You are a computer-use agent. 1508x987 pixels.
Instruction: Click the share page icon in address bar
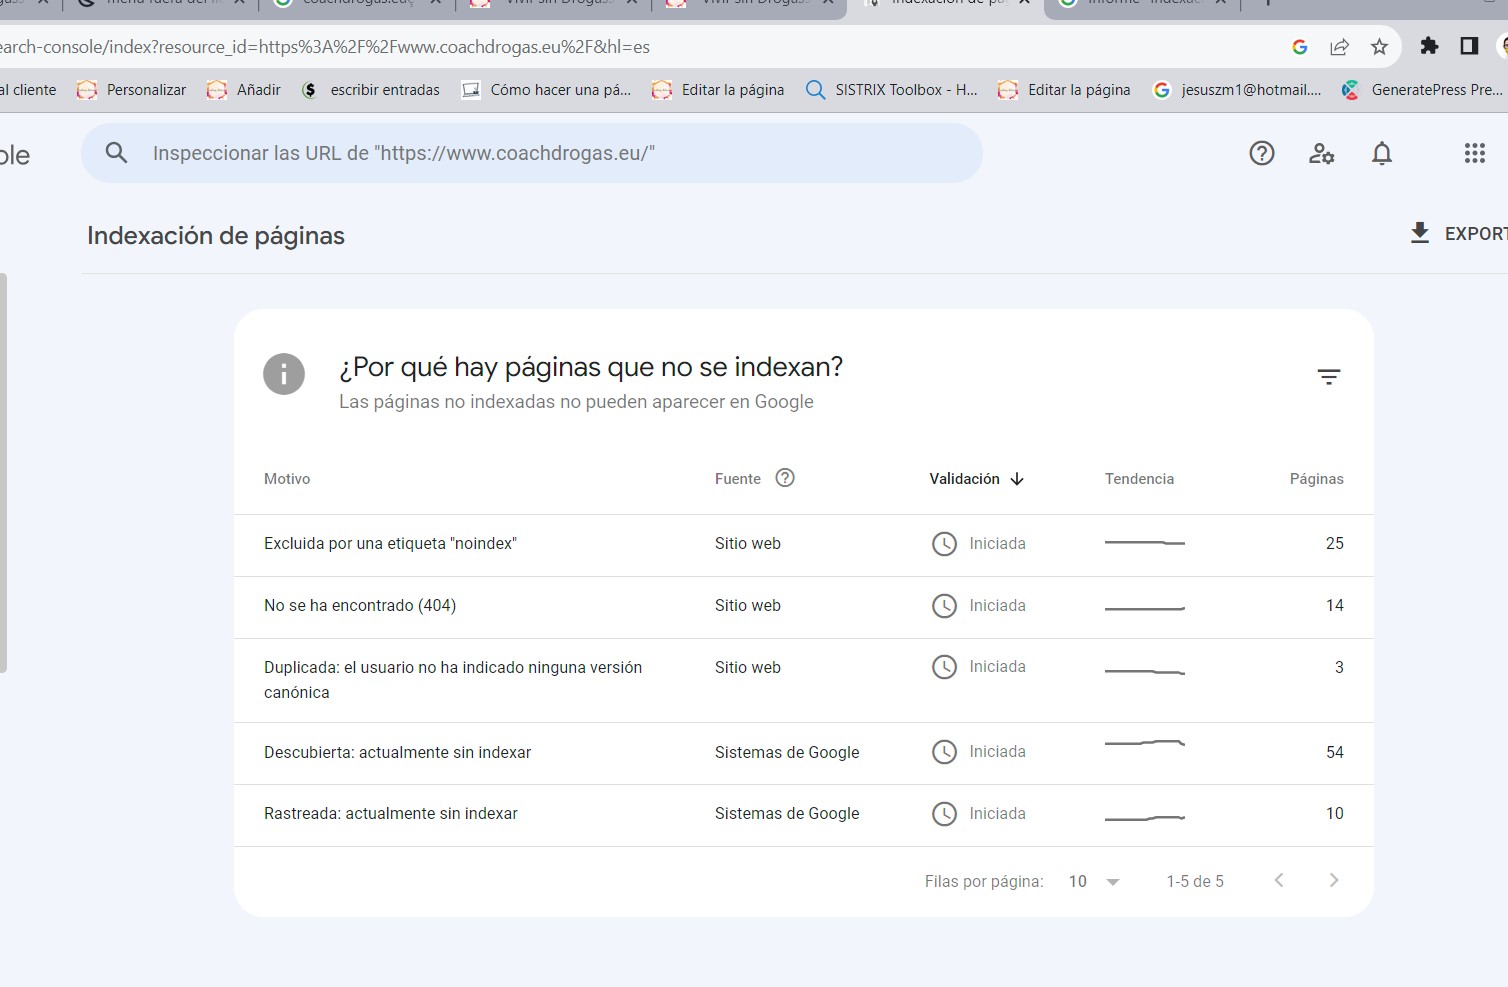(x=1339, y=46)
